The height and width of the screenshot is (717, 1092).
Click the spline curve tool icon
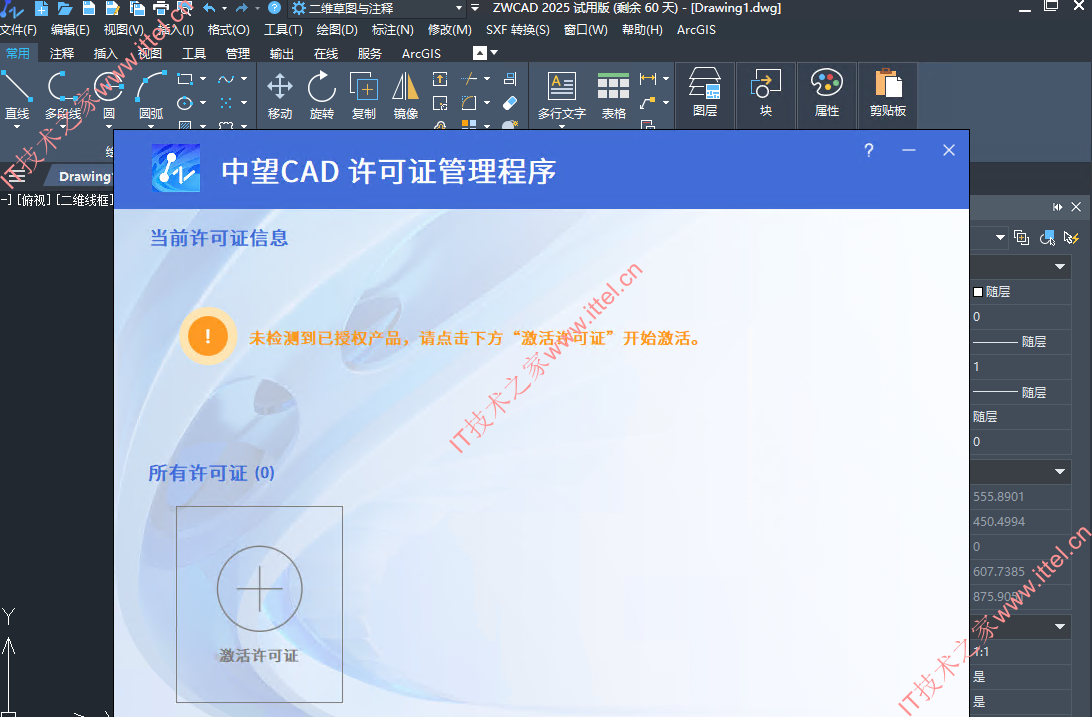point(226,79)
